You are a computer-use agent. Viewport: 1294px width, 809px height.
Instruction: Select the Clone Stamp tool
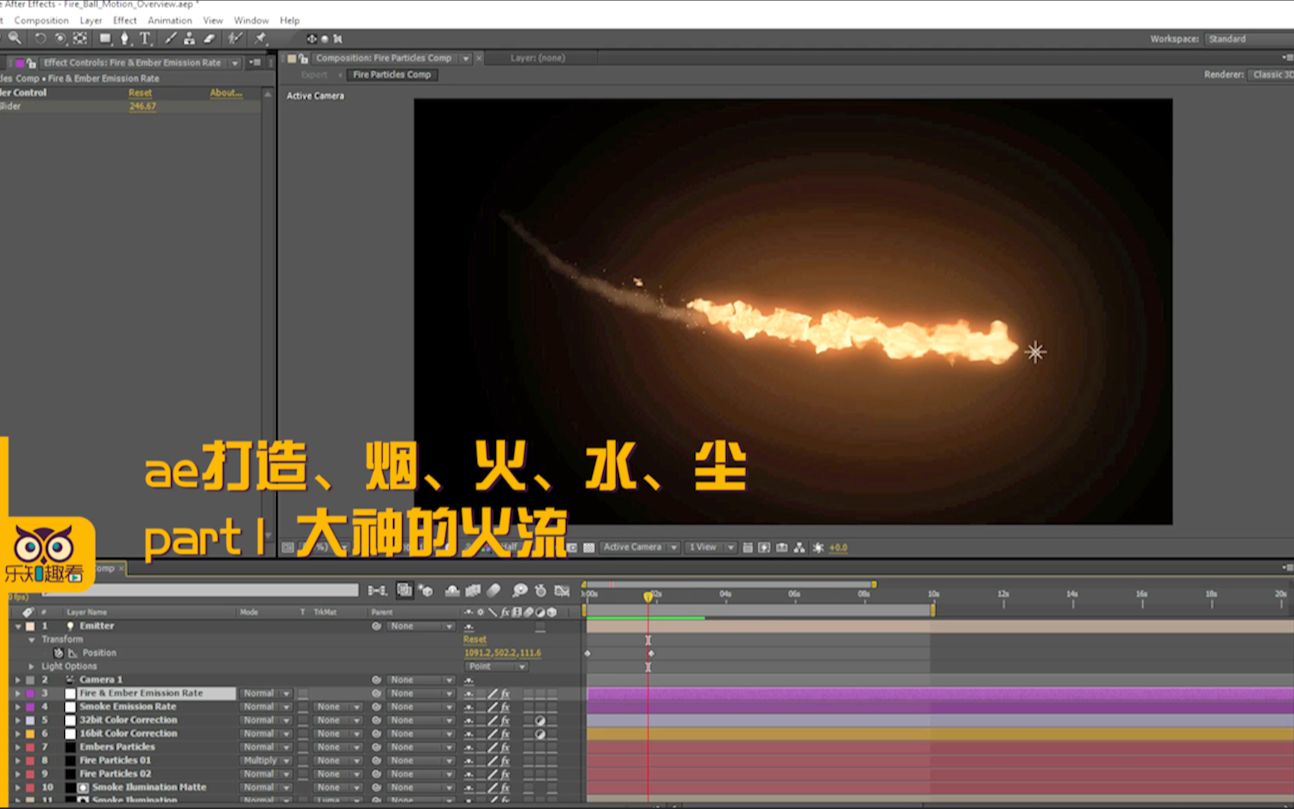[189, 39]
